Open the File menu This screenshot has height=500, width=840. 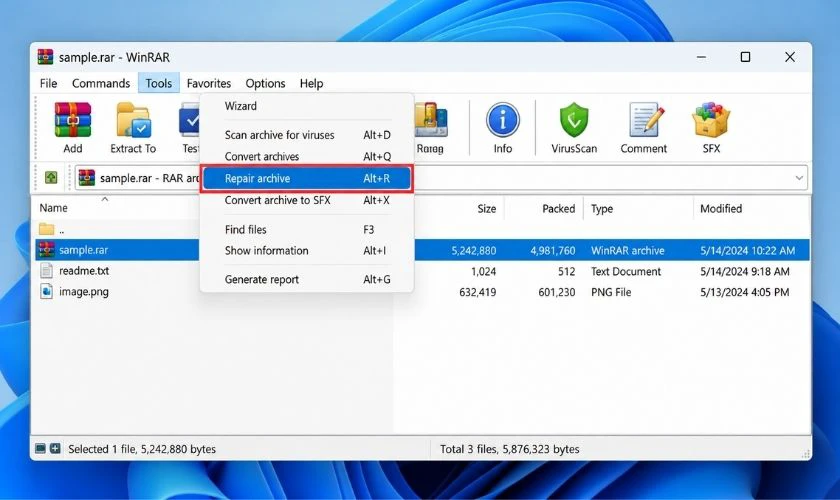(48, 84)
